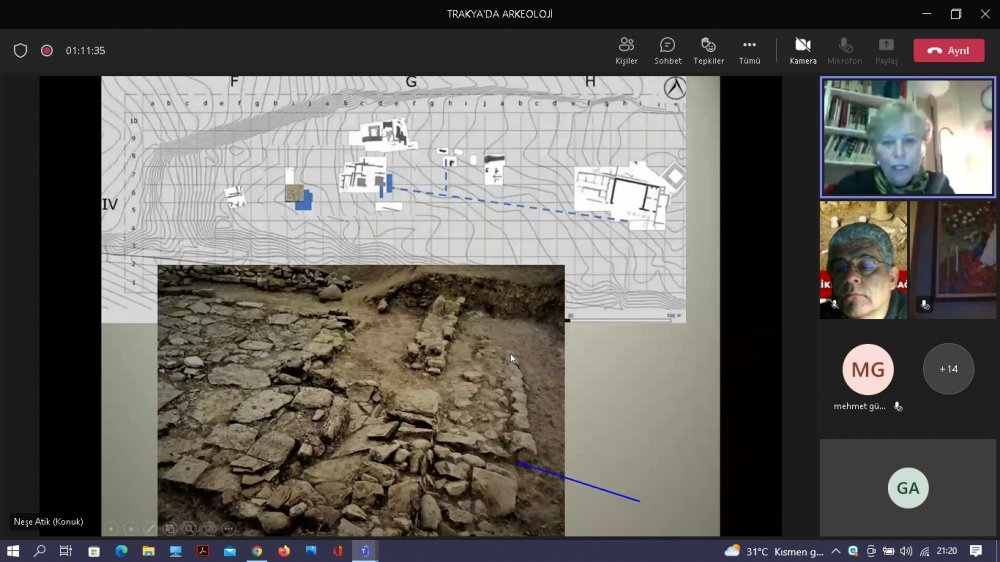Open the Kişiler participants panel
The height and width of the screenshot is (562, 1000).
pos(627,50)
